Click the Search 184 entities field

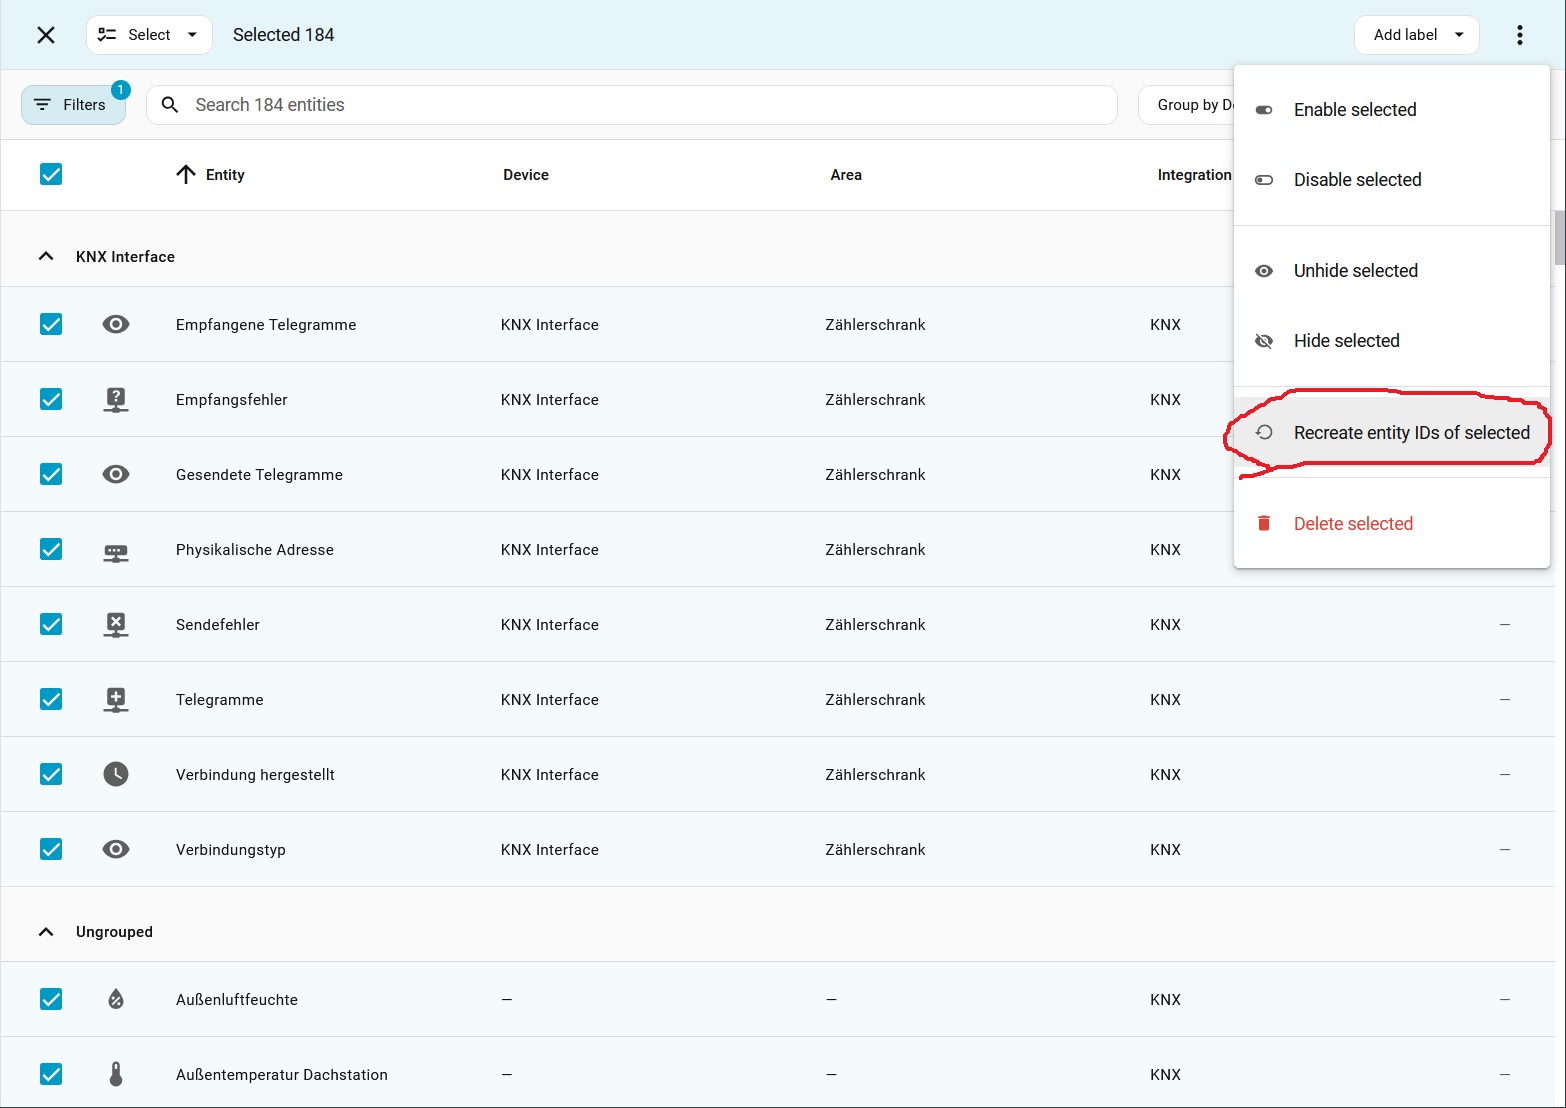coord(632,105)
